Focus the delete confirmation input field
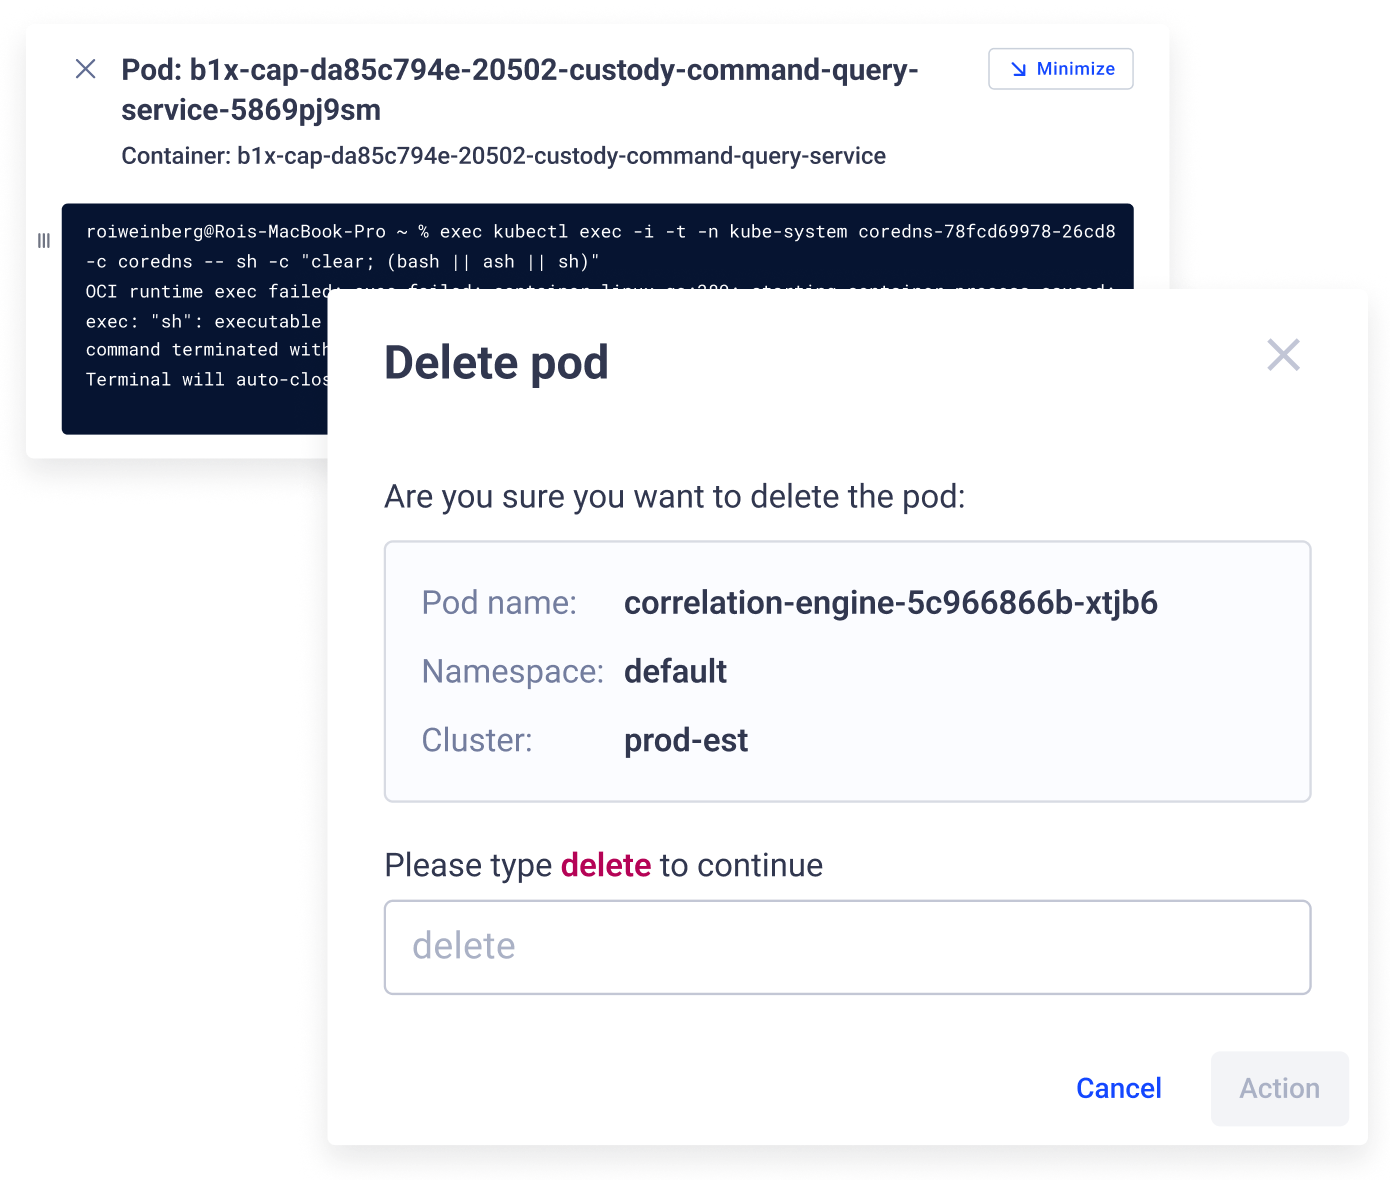This screenshot has width=1390, height=1180. 847,947
